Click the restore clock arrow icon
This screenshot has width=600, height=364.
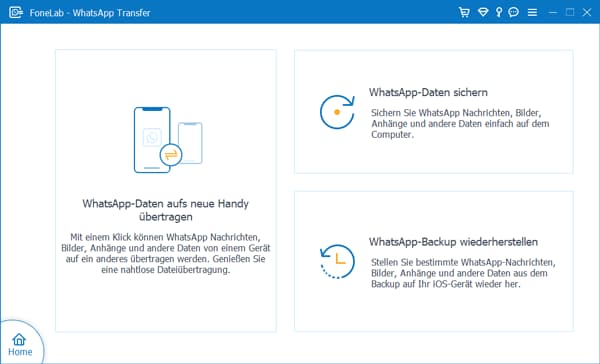click(337, 261)
